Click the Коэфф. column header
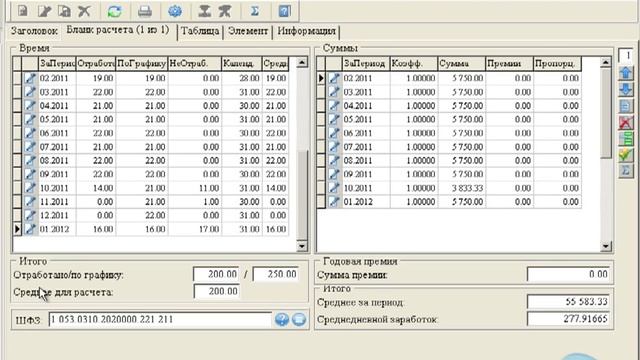The image size is (640, 360). click(x=414, y=64)
